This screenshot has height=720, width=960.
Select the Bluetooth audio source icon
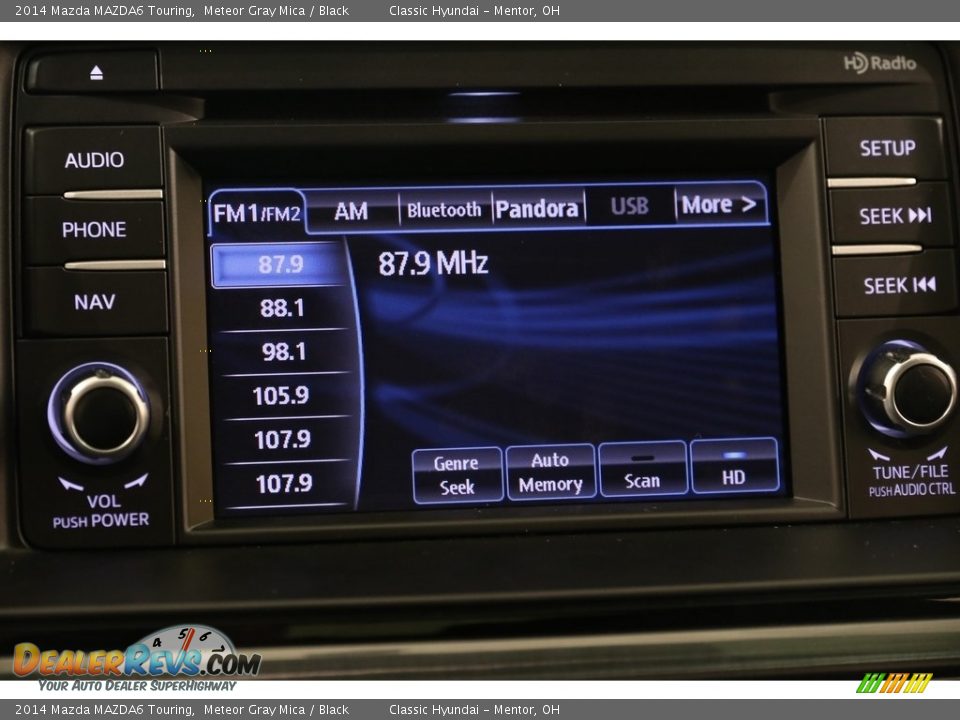(x=444, y=210)
